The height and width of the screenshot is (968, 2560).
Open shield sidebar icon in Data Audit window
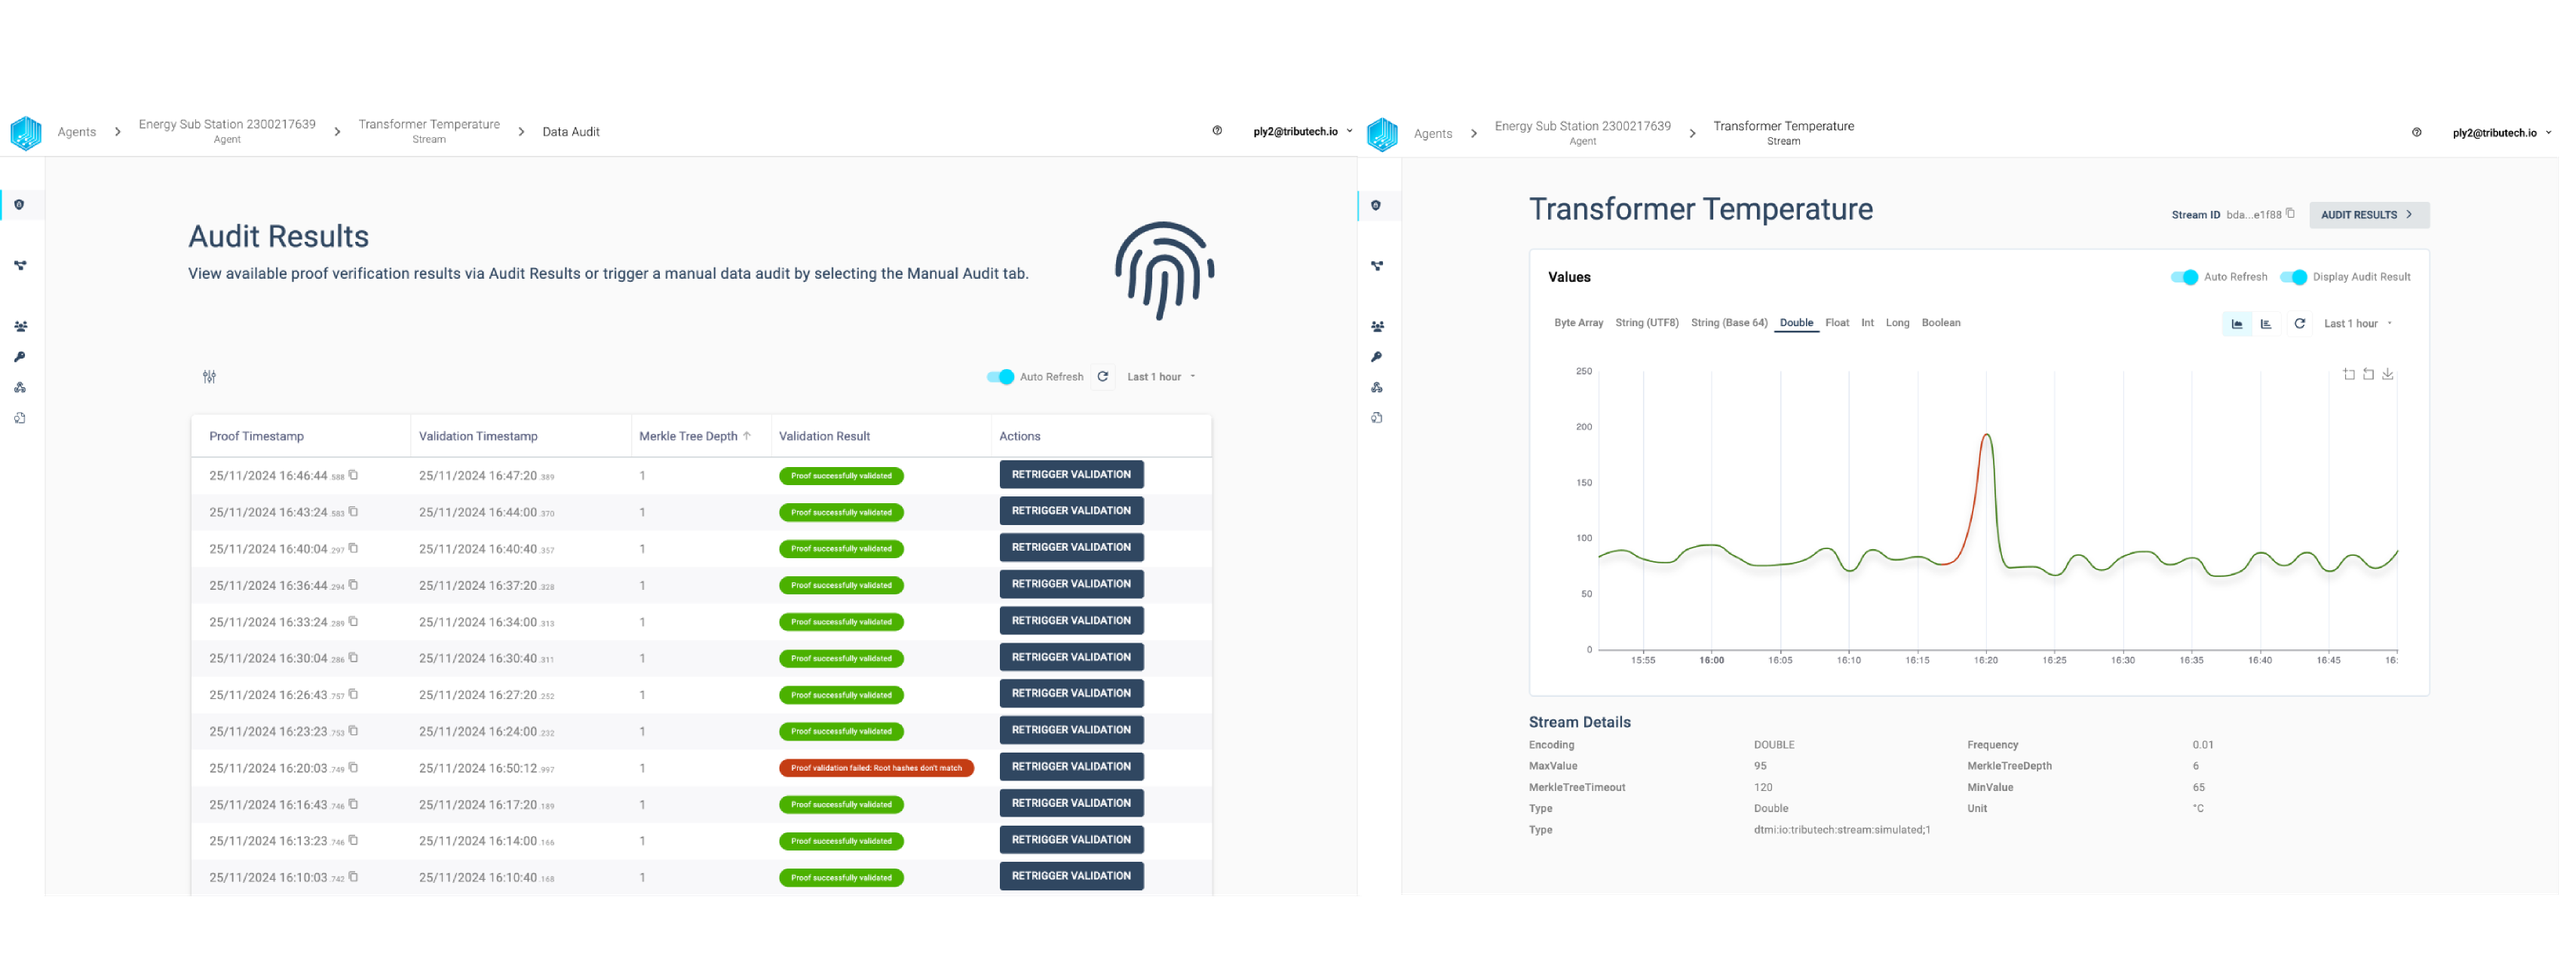pyautogui.click(x=19, y=205)
